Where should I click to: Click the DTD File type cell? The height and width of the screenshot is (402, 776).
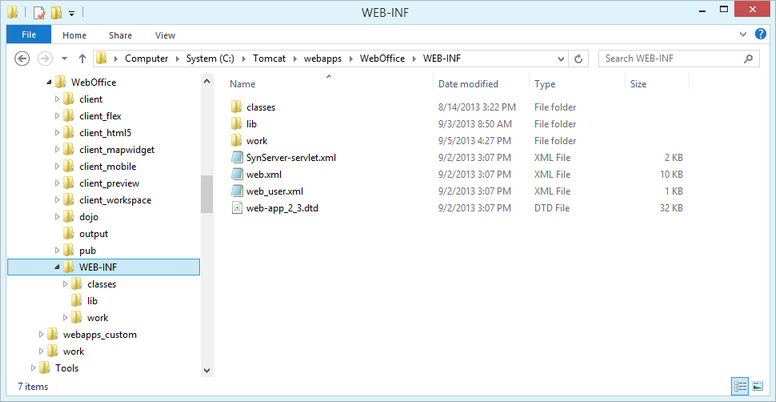point(552,208)
